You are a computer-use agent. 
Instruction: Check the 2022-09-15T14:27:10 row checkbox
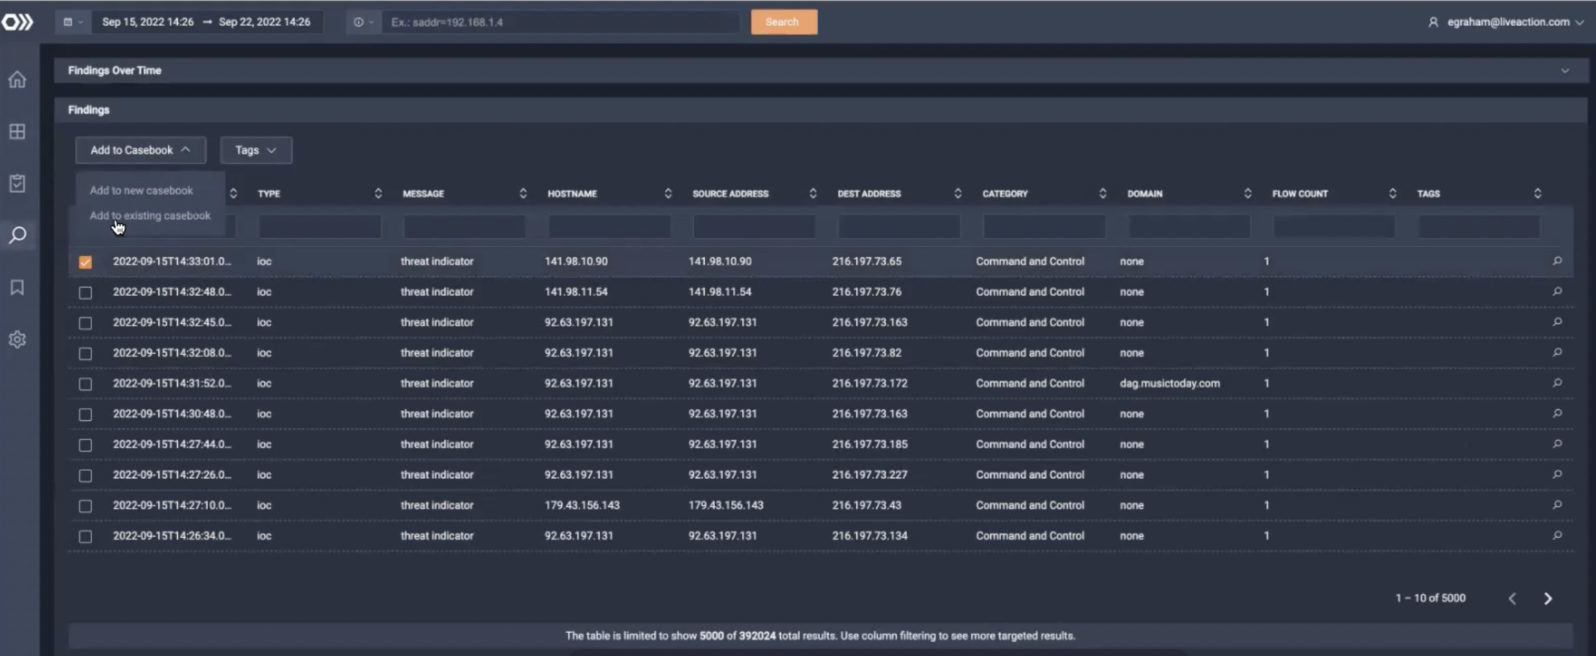pyautogui.click(x=85, y=506)
